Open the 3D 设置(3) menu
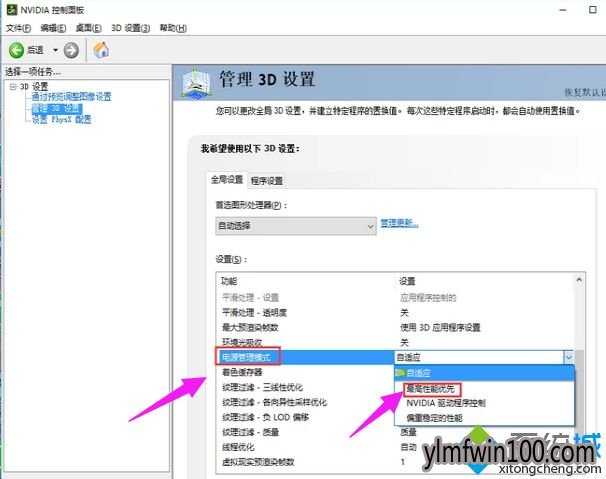 pyautogui.click(x=131, y=28)
